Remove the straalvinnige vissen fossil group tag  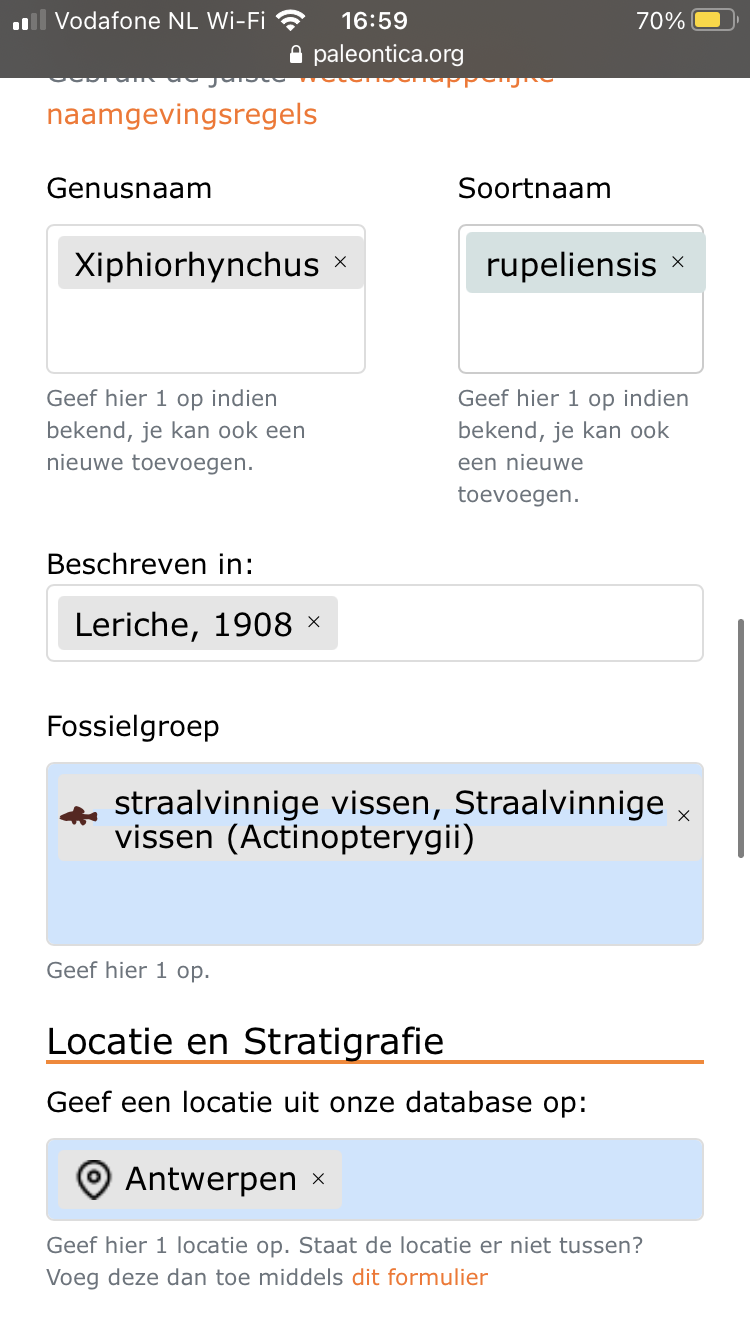(x=684, y=816)
